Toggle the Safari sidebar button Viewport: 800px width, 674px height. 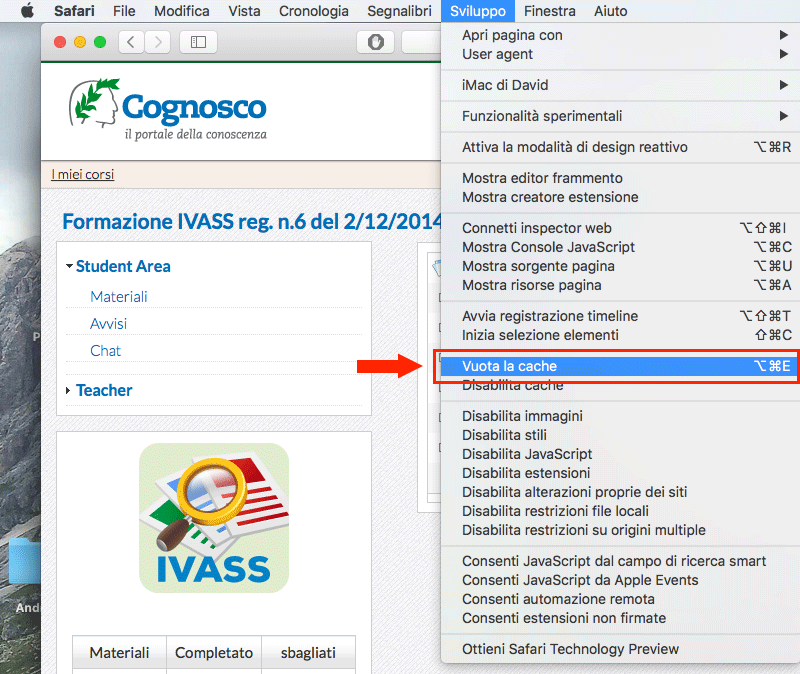click(198, 42)
